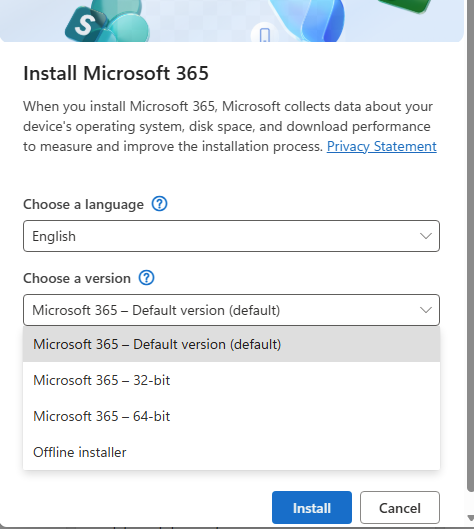Image resolution: width=474 pixels, height=529 pixels.
Task: Click the version help question mark icon
Action: [146, 278]
